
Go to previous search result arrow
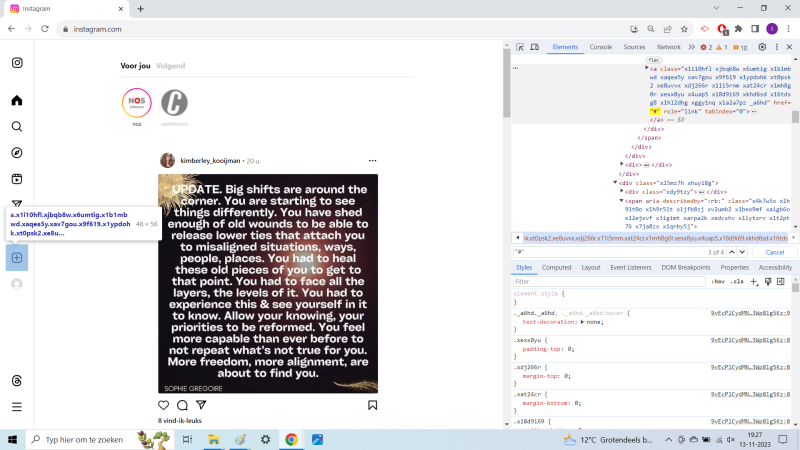tap(732, 252)
